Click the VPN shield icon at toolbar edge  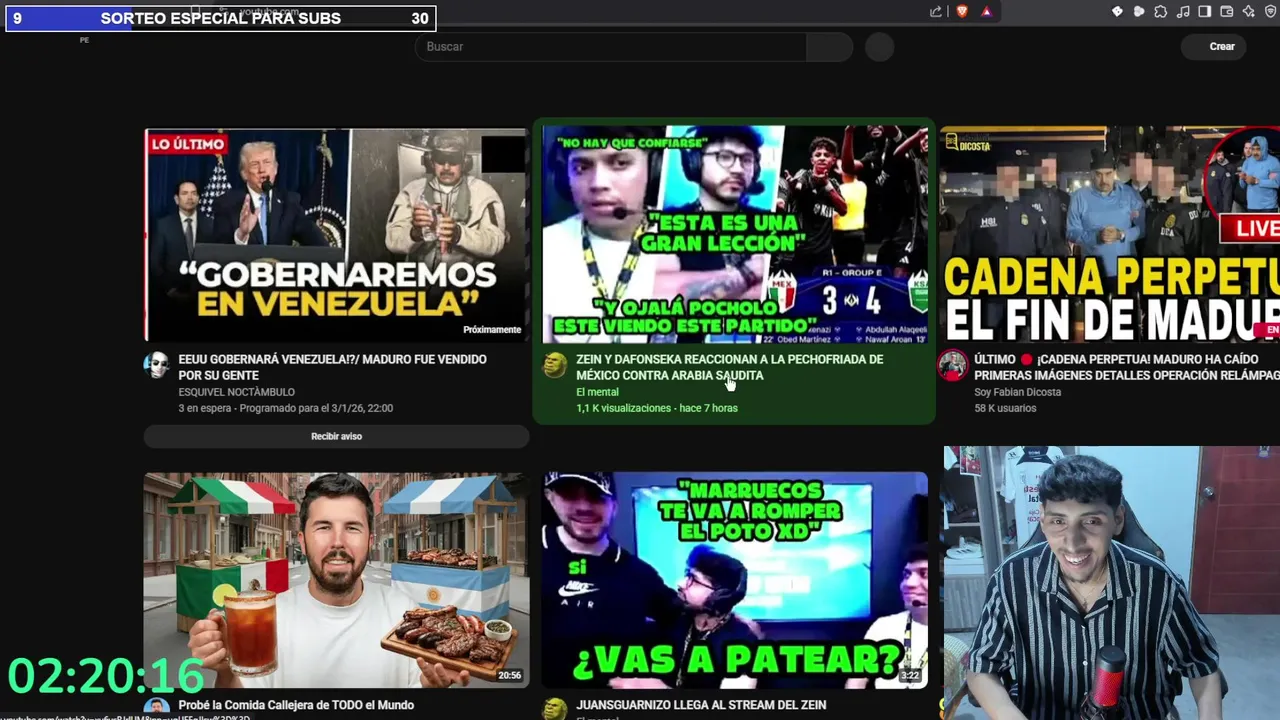1270,12
